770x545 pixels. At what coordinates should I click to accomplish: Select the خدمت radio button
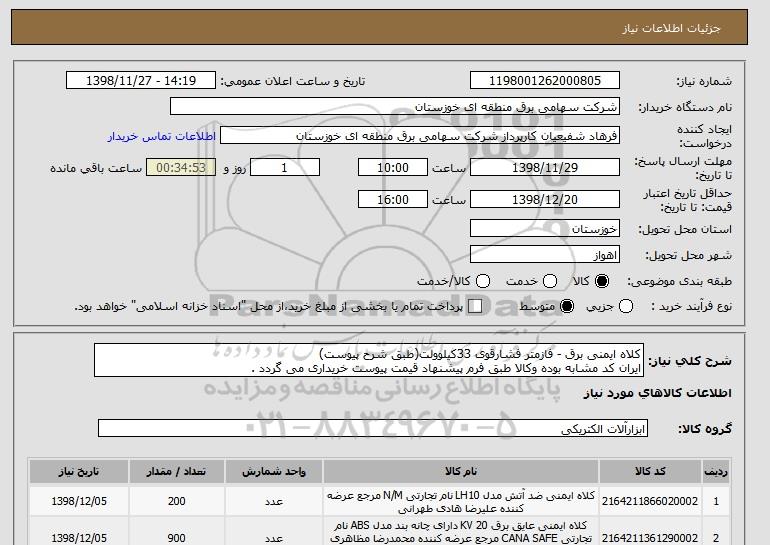[550, 281]
